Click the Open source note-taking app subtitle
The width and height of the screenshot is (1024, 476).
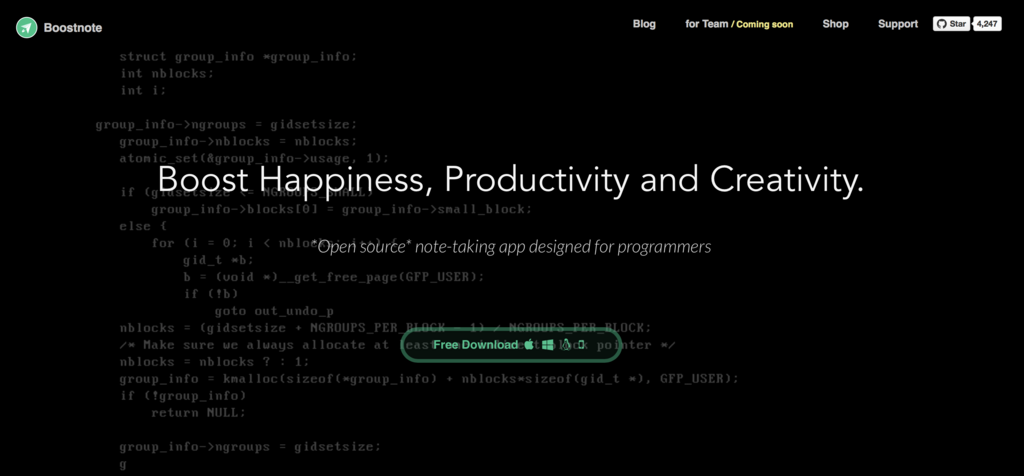click(511, 247)
